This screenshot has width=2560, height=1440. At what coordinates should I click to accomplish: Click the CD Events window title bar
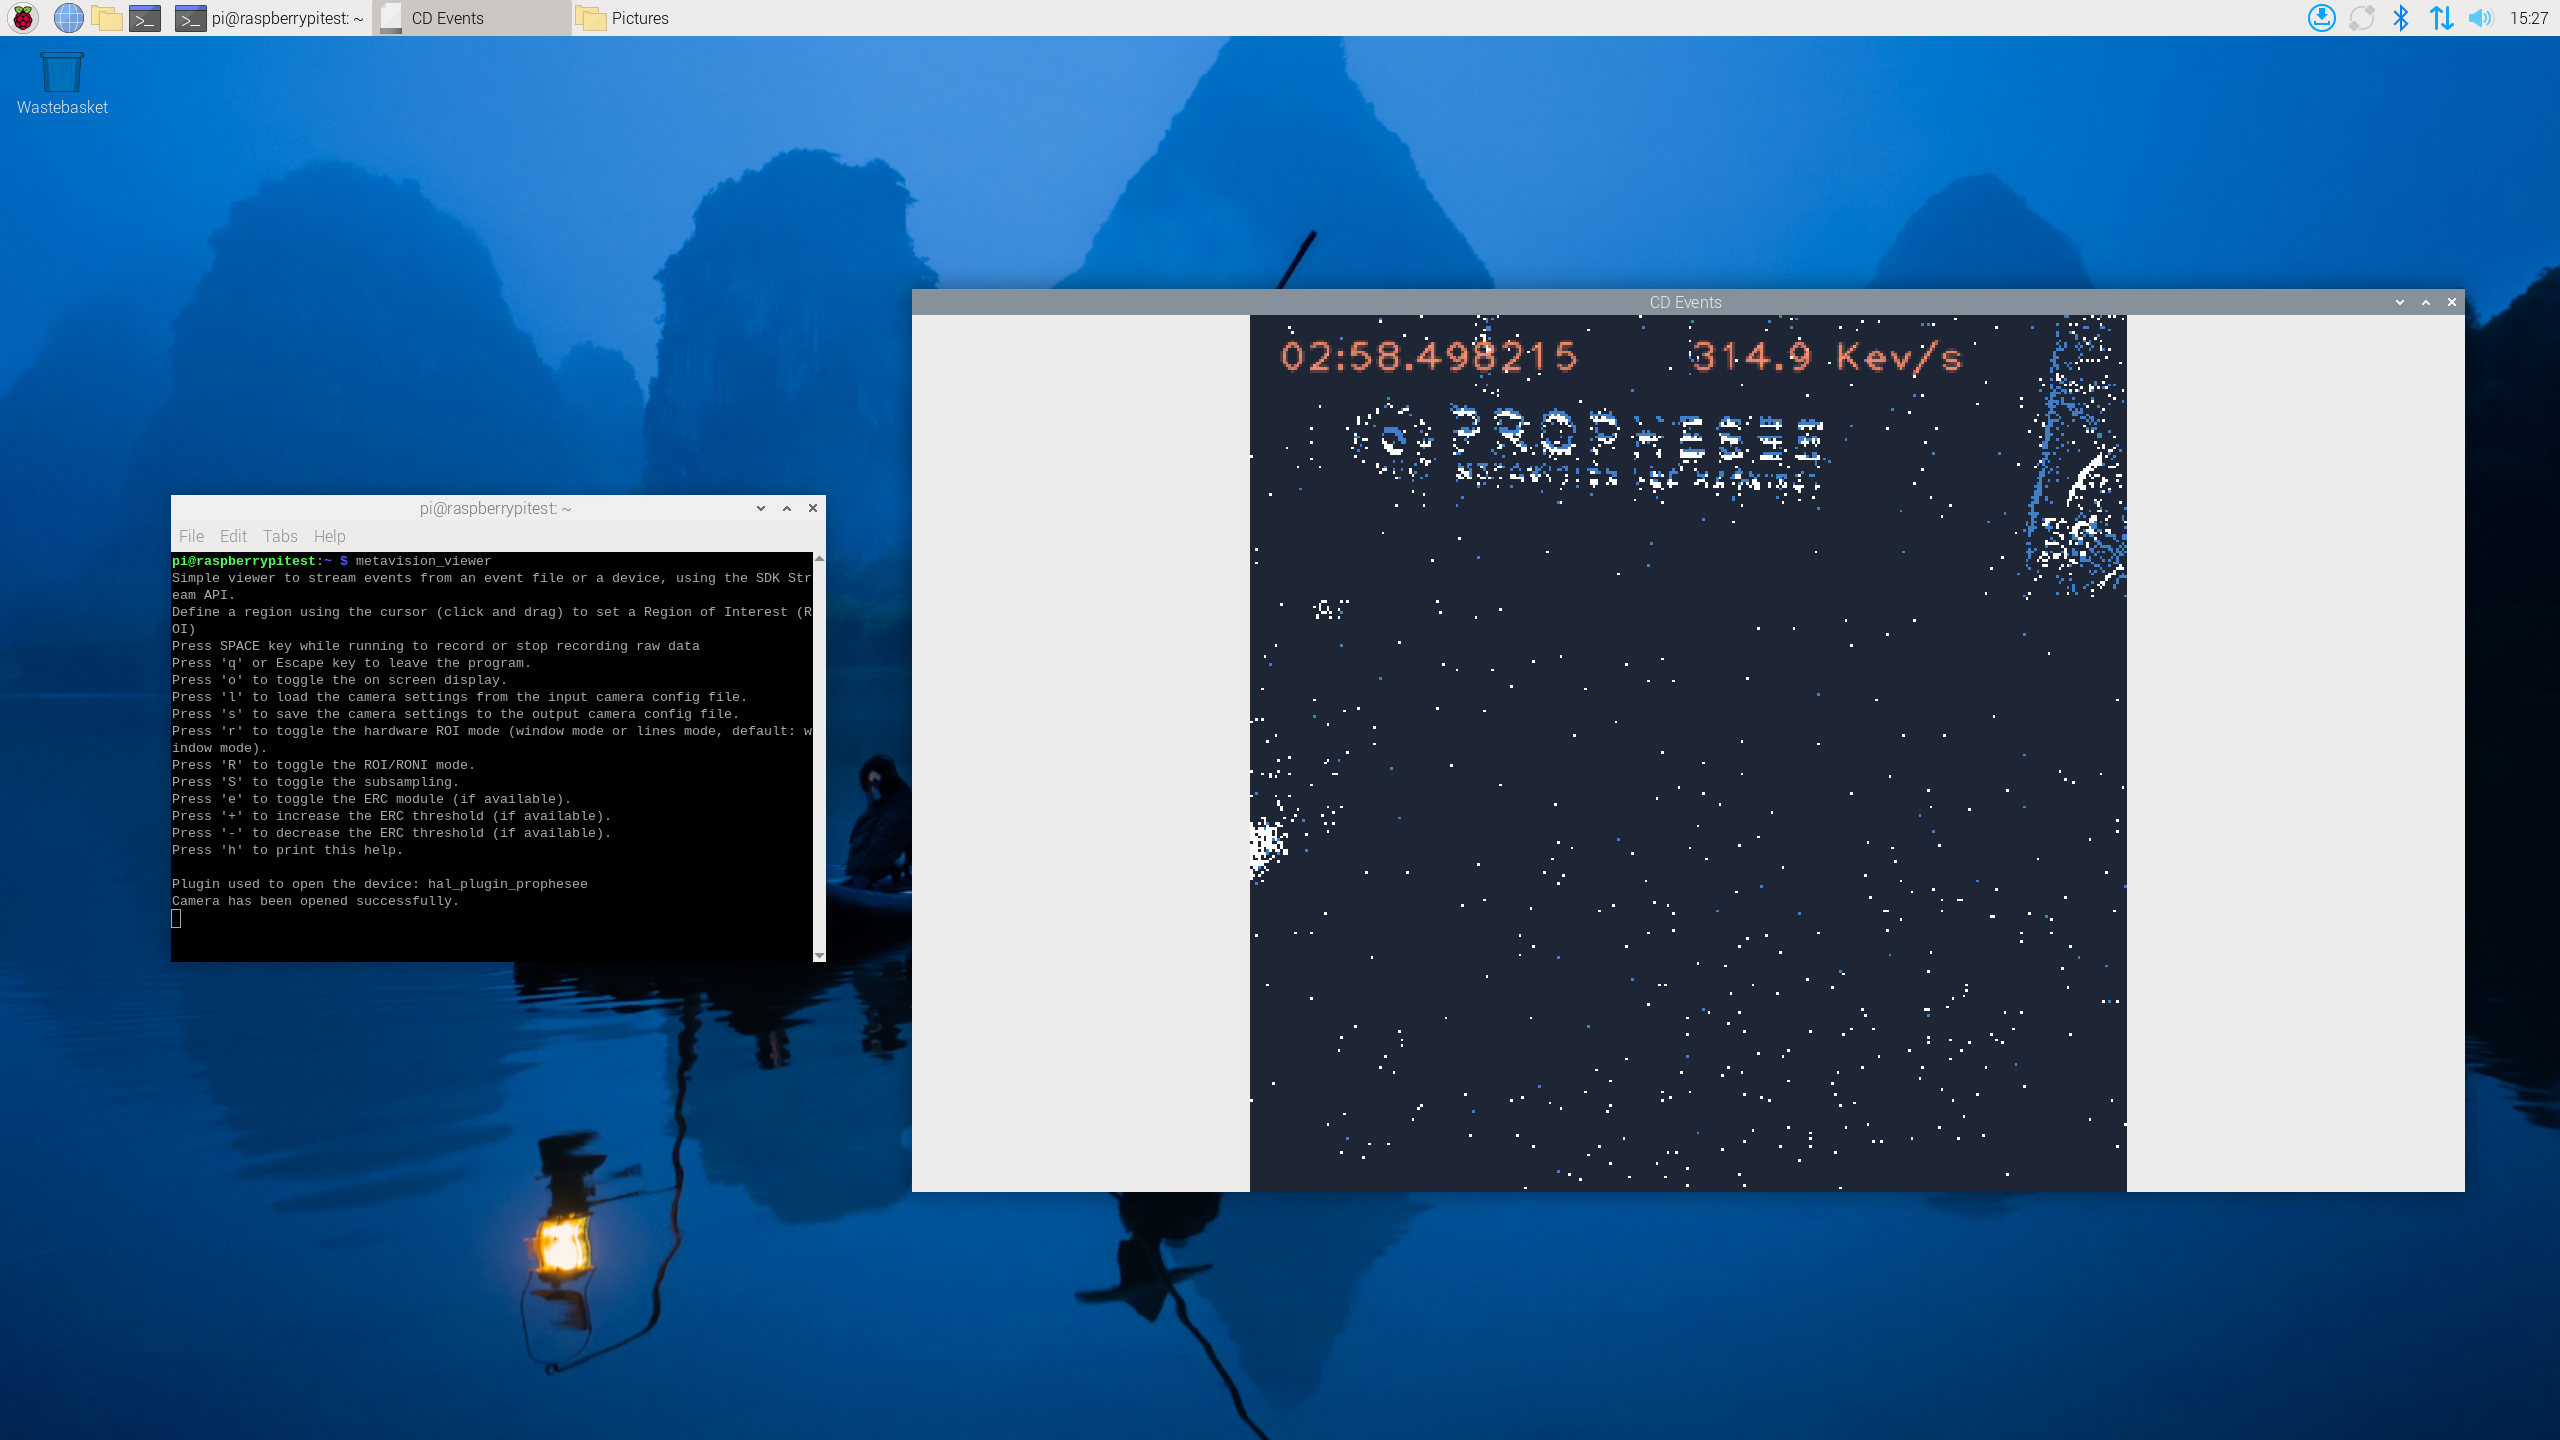pyautogui.click(x=1686, y=302)
